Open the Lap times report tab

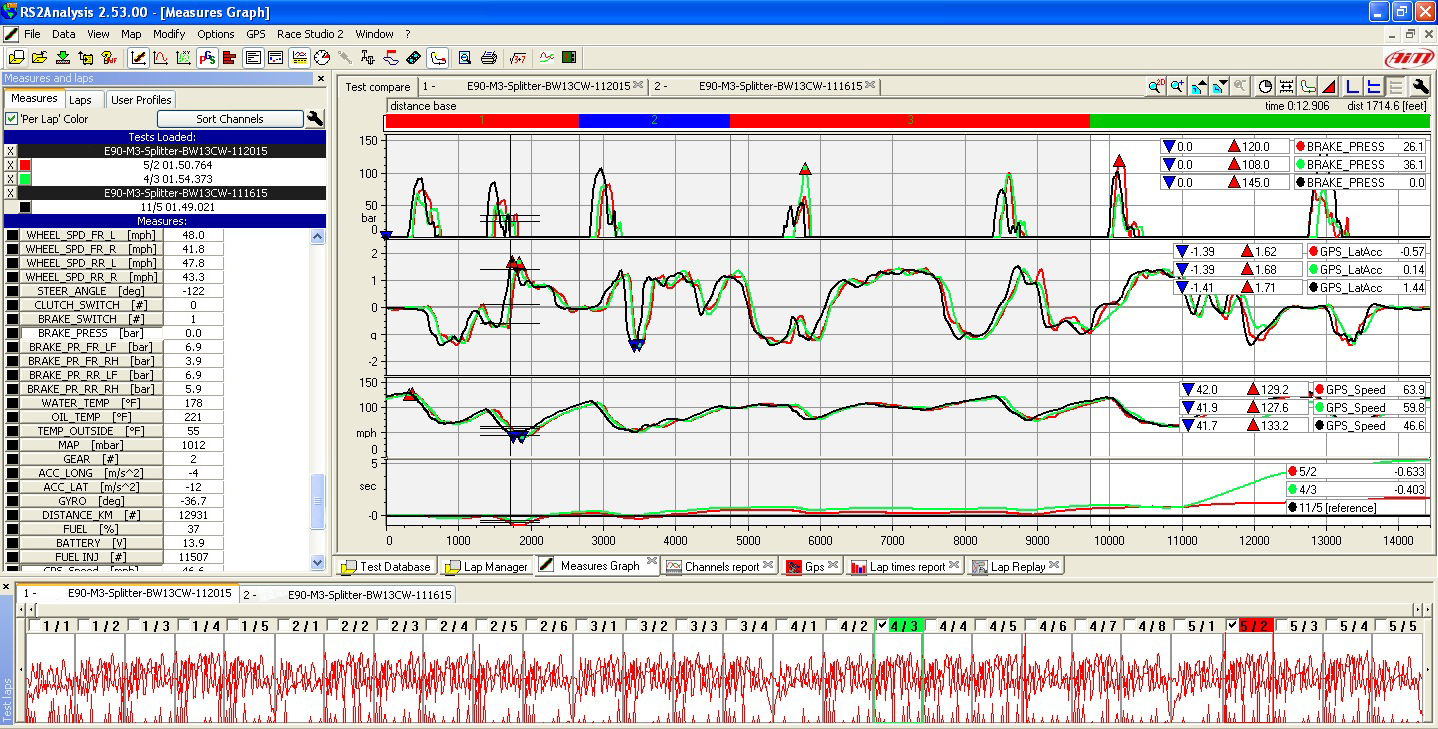pyautogui.click(x=905, y=566)
